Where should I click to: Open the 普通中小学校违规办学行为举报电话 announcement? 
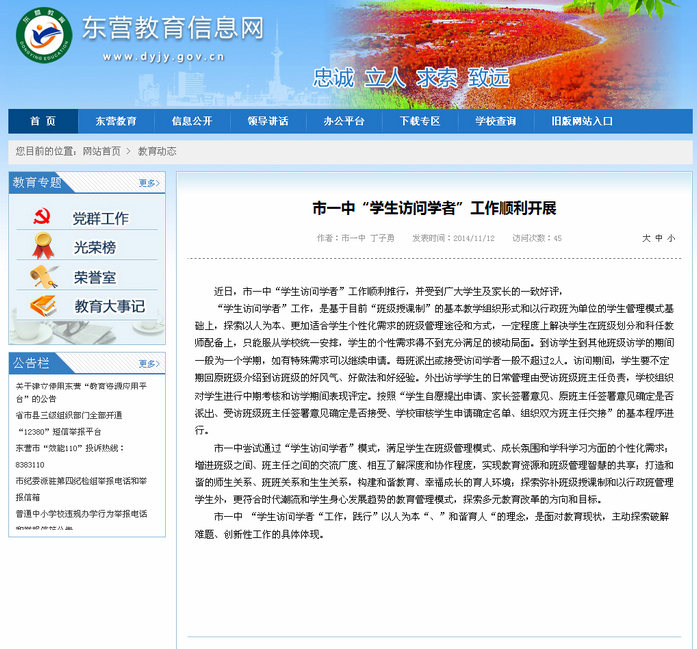(x=81, y=514)
